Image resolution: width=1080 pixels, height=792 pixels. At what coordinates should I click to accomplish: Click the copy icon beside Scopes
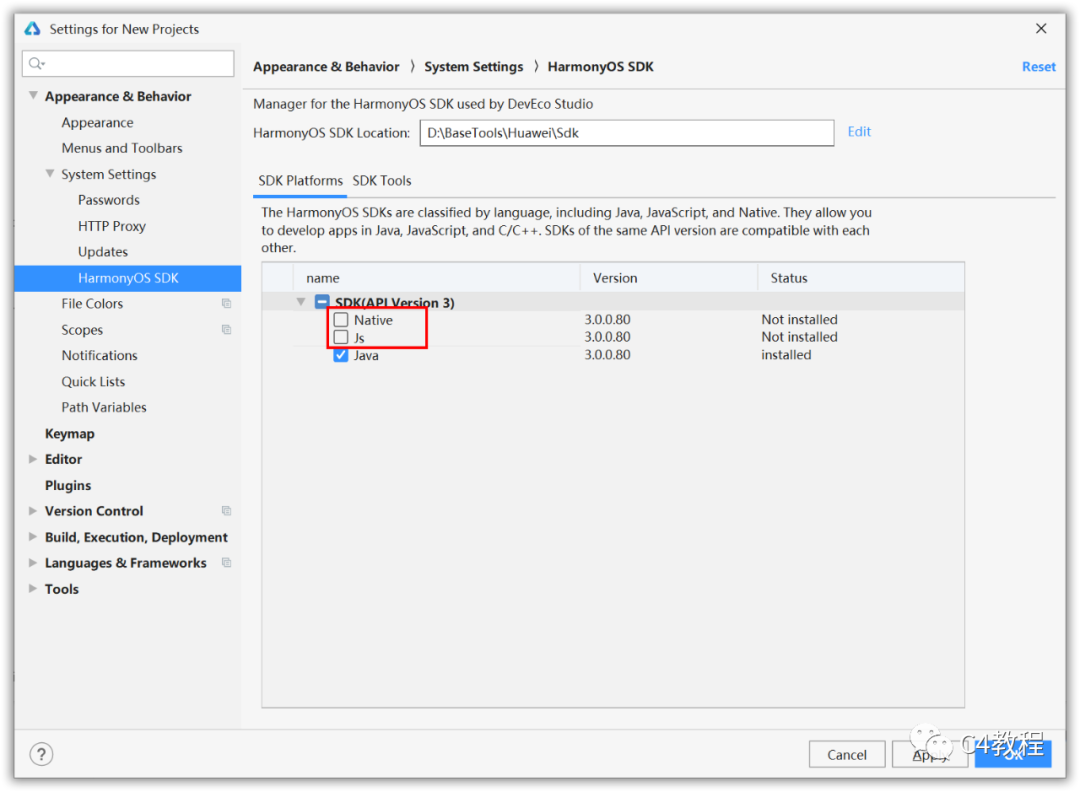point(226,329)
